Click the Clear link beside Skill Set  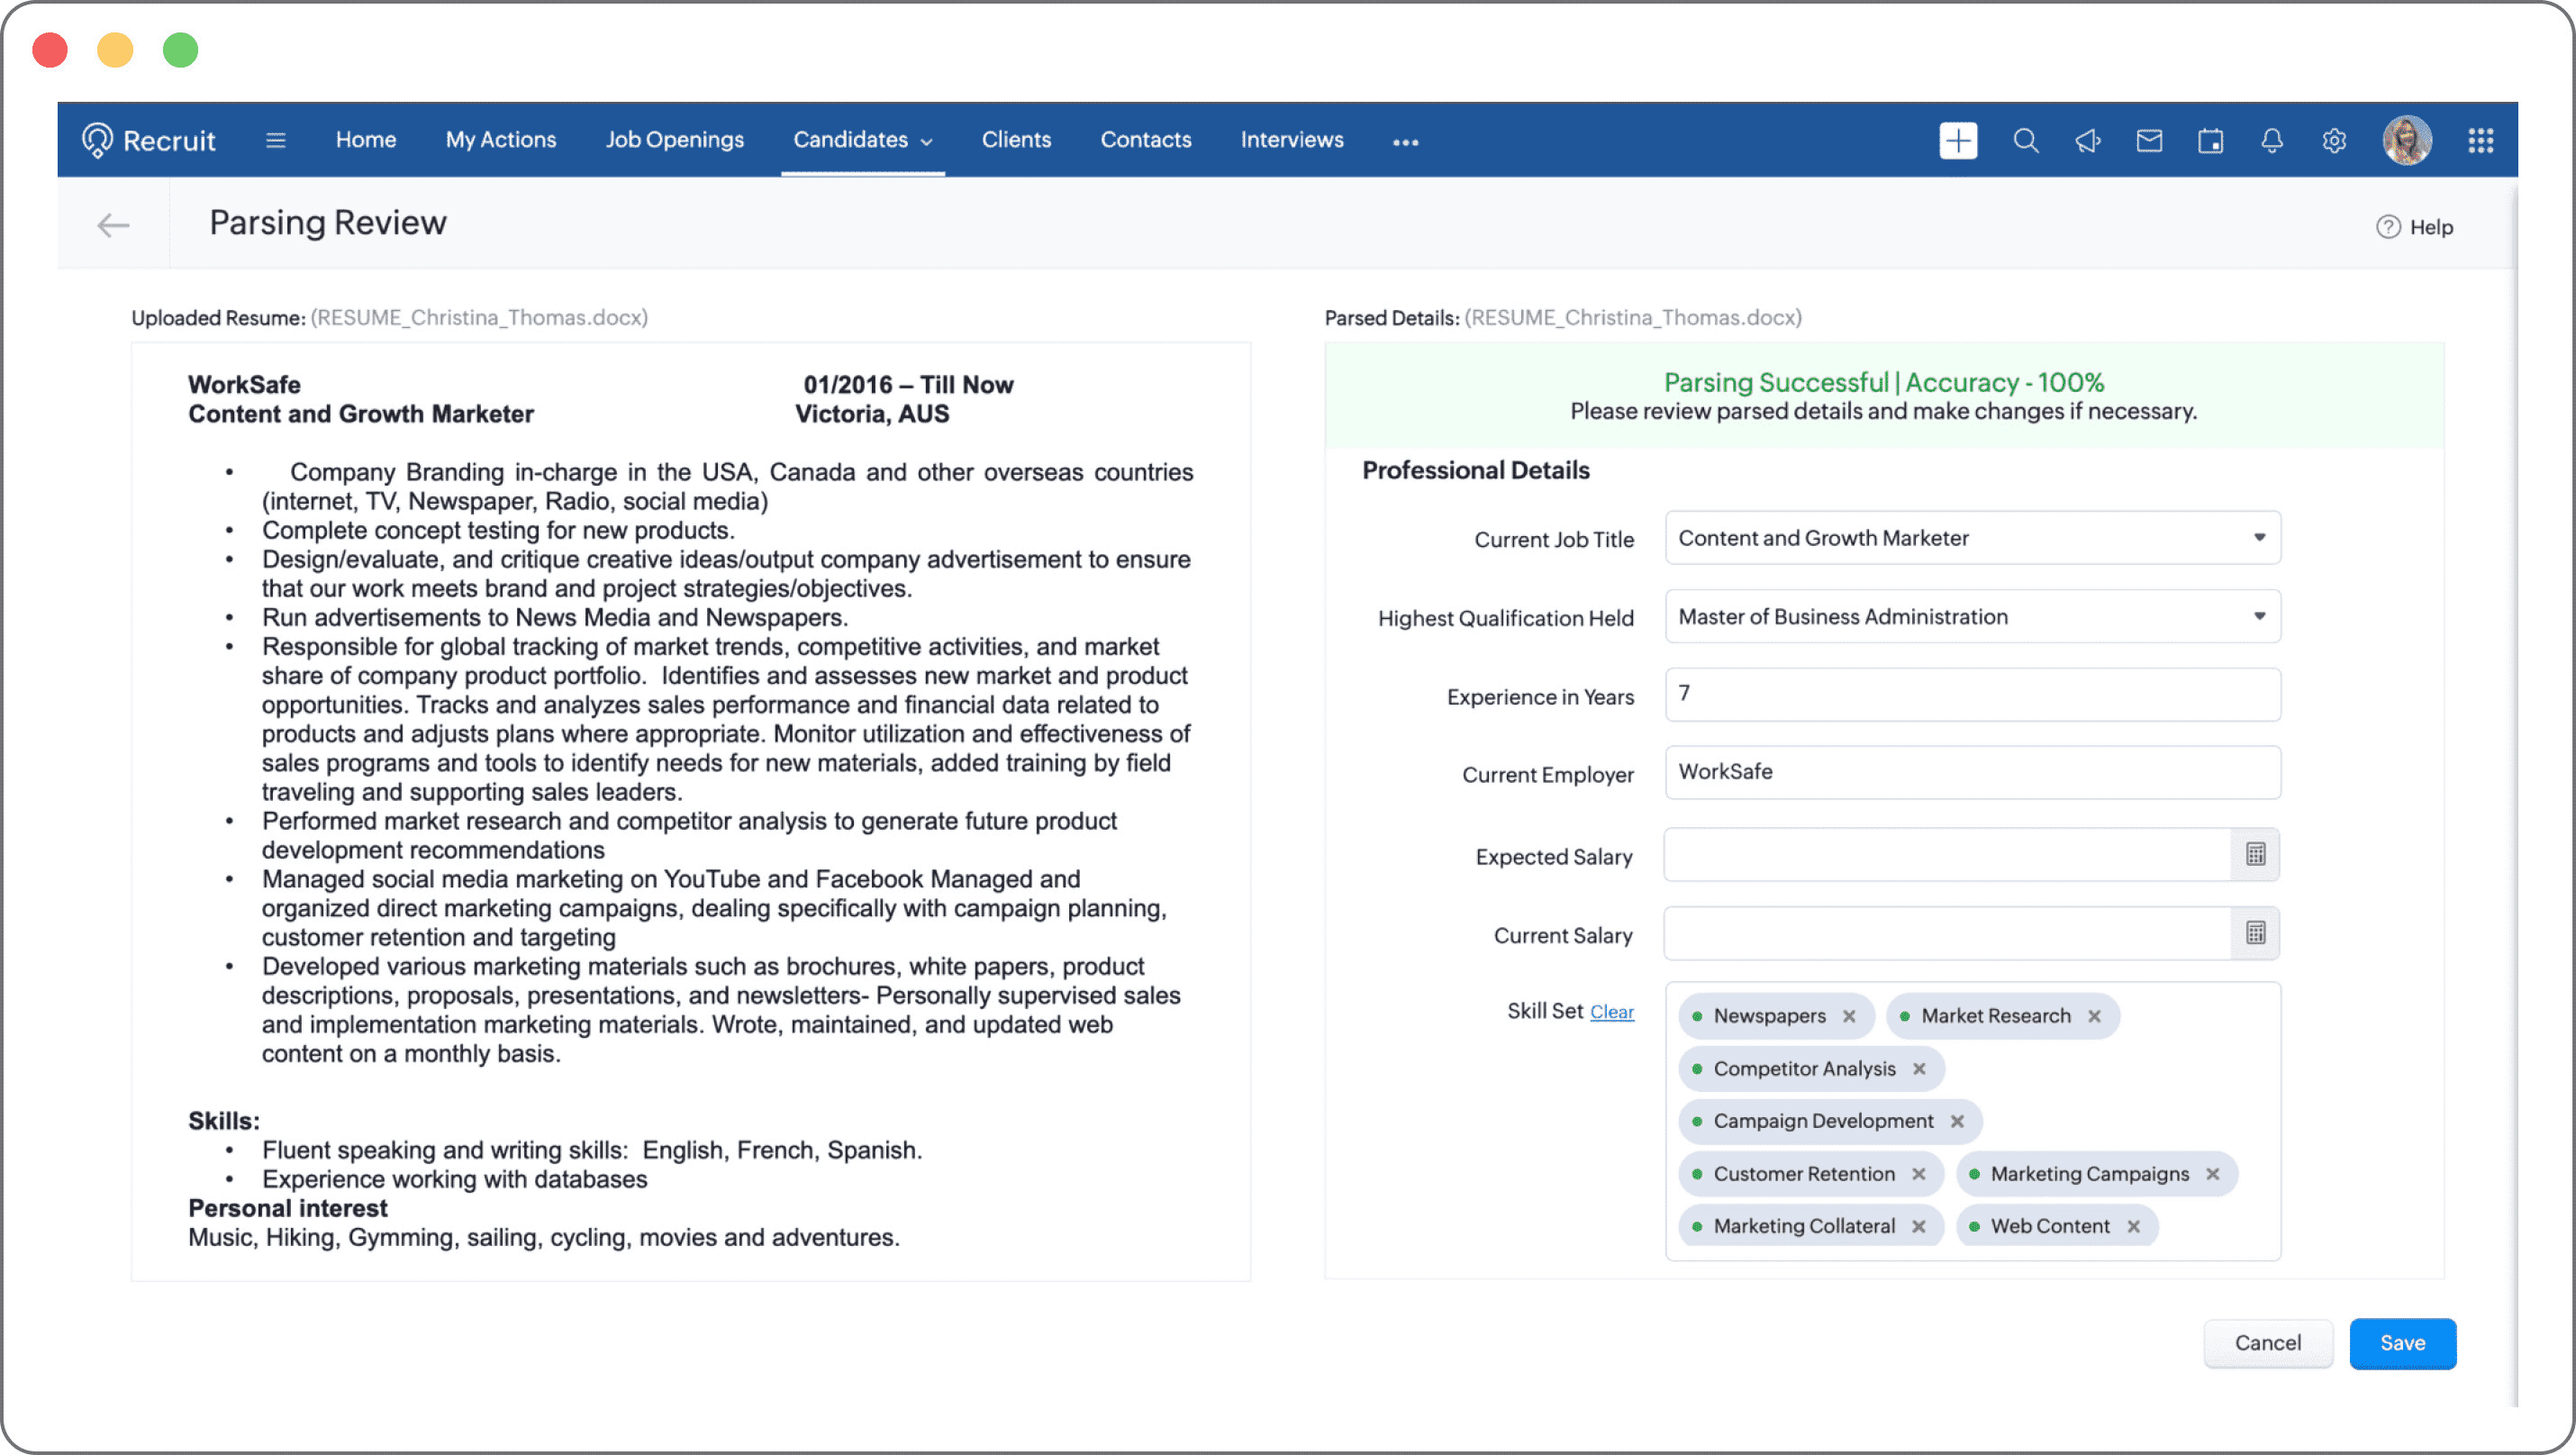click(x=1611, y=1012)
